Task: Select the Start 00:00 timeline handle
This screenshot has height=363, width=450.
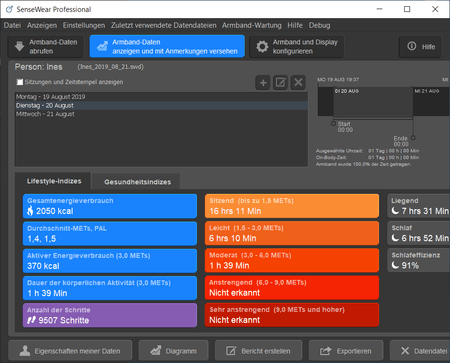Action: tap(333, 123)
